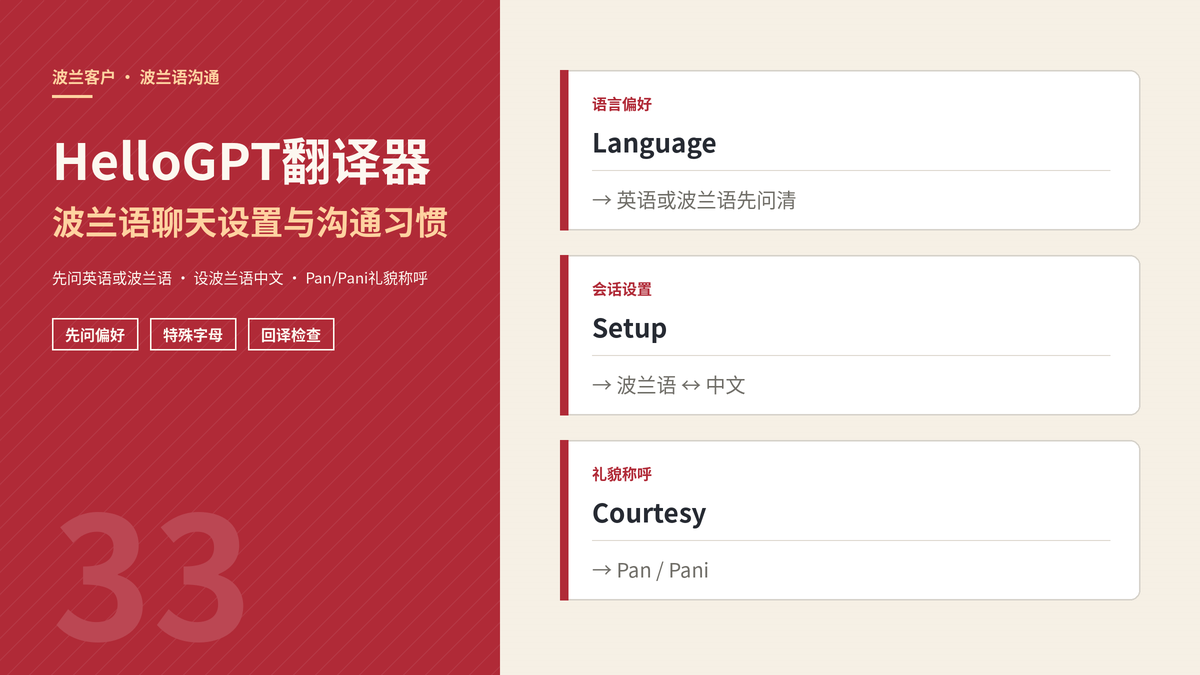Click the text 英语或波兰语先问清
The width and height of the screenshot is (1200, 675).
click(706, 200)
